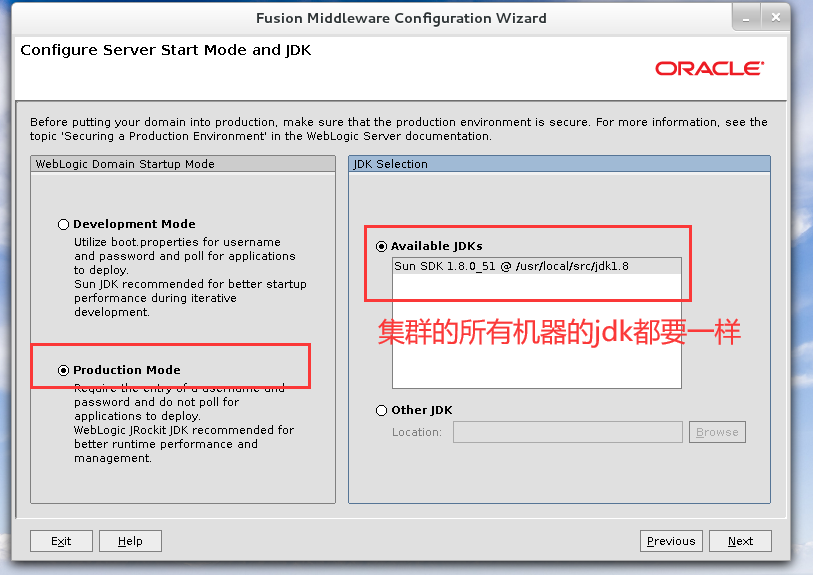This screenshot has height=575, width=813.
Task: Click the Oracle logo
Action: pos(709,68)
